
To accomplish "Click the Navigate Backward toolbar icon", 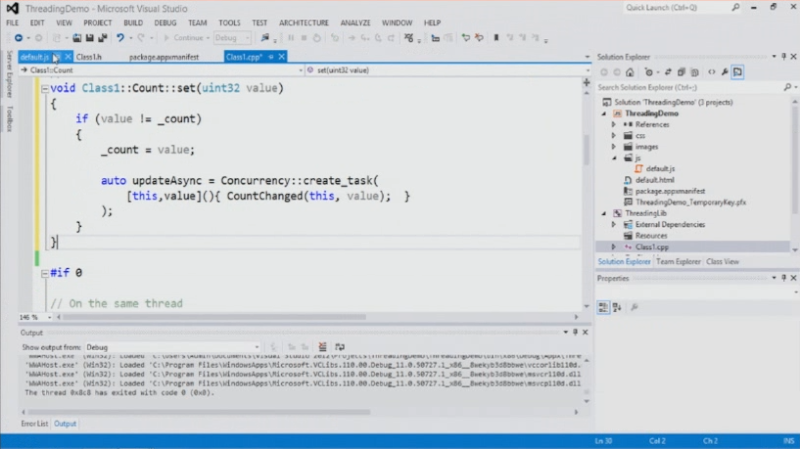I will click(18, 38).
